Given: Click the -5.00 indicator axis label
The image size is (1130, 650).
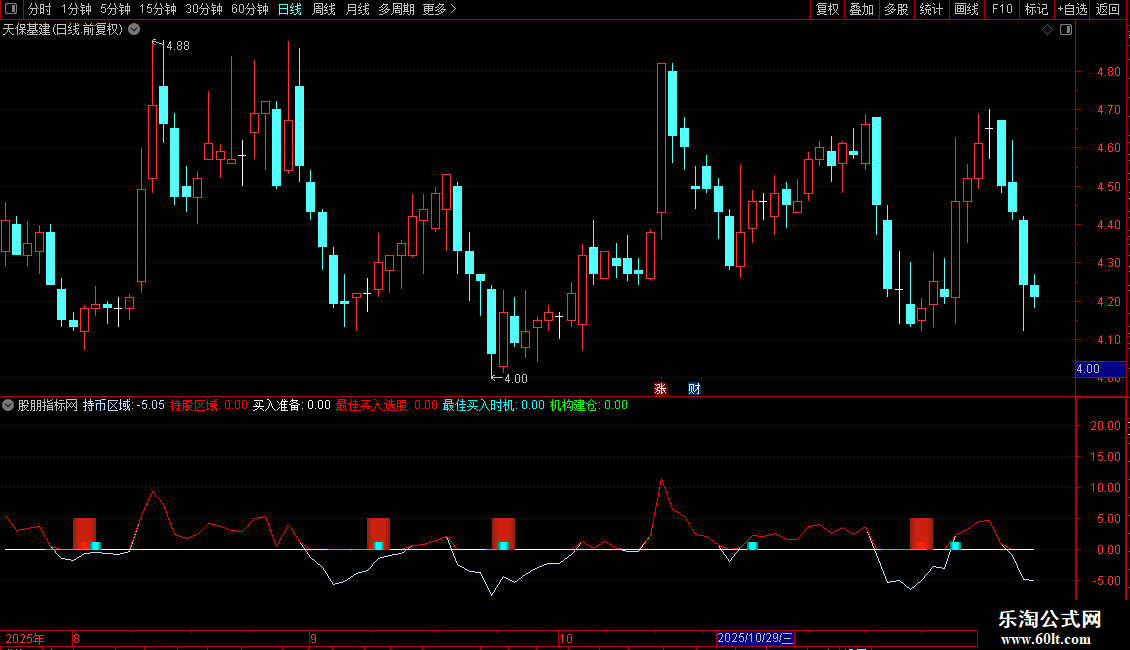Looking at the screenshot, I should (x=1105, y=580).
